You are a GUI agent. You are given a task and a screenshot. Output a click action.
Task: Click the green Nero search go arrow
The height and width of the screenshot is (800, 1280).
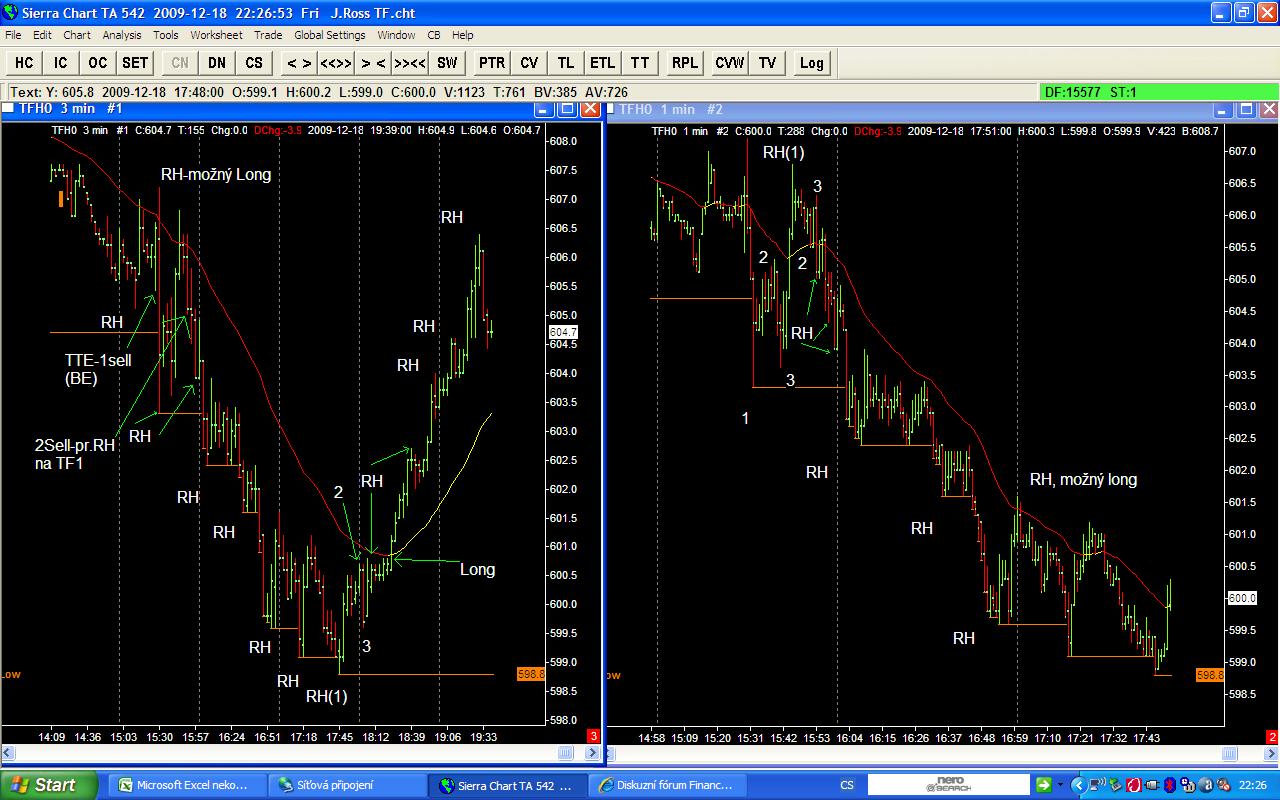click(x=1044, y=785)
